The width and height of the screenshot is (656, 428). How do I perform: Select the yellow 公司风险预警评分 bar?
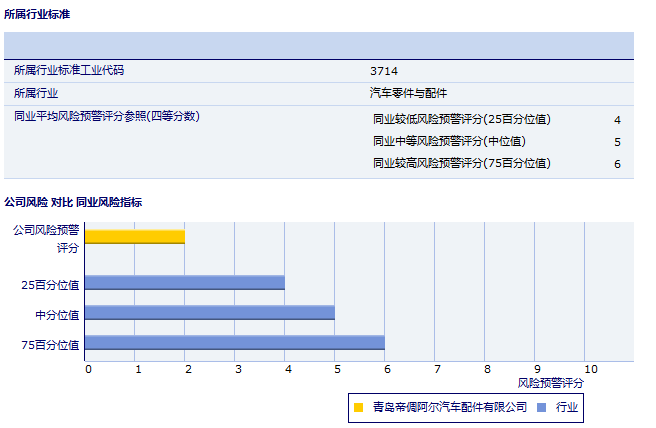tap(135, 237)
